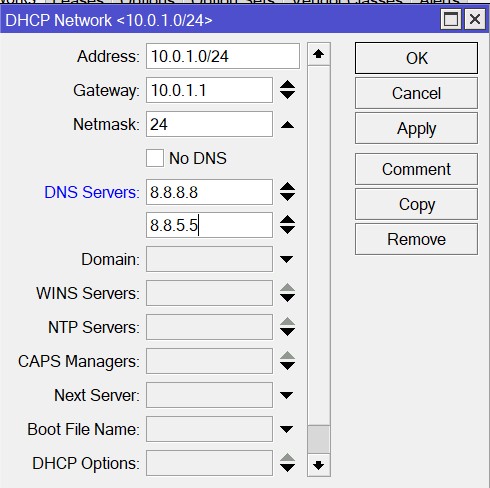The width and height of the screenshot is (490, 488).
Task: Click the scroll up arrow in scrollbar
Action: [x=319, y=54]
